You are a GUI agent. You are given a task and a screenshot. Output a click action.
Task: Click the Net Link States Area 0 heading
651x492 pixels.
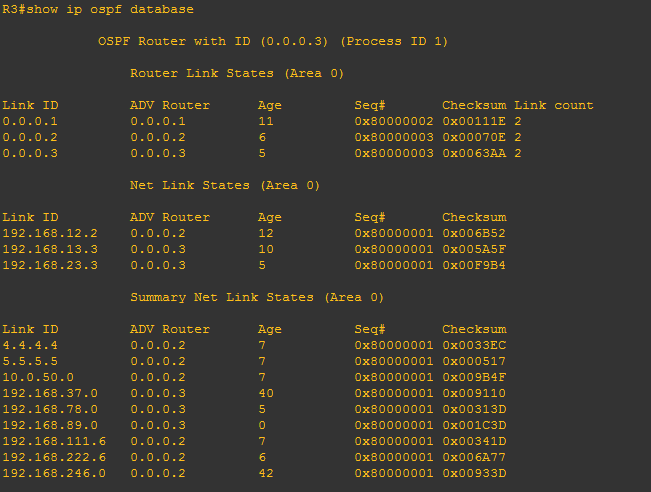pyautogui.click(x=225, y=185)
